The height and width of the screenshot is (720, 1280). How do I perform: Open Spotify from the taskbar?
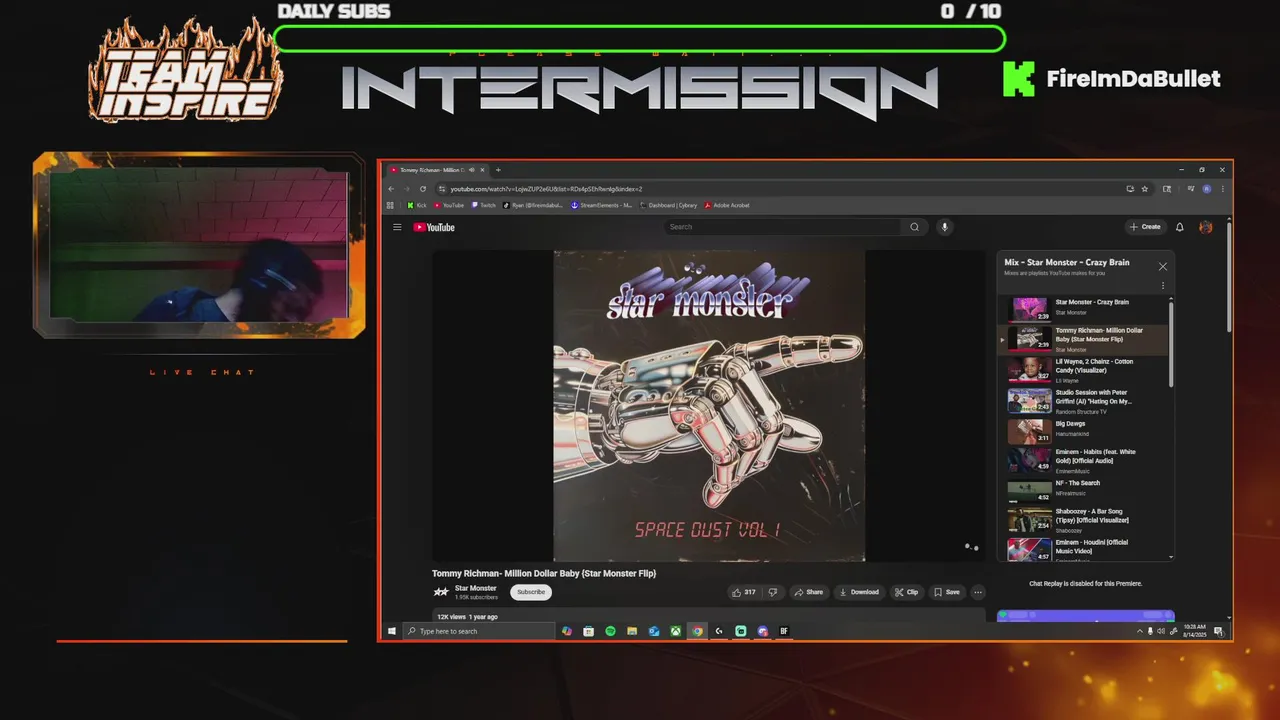[610, 631]
